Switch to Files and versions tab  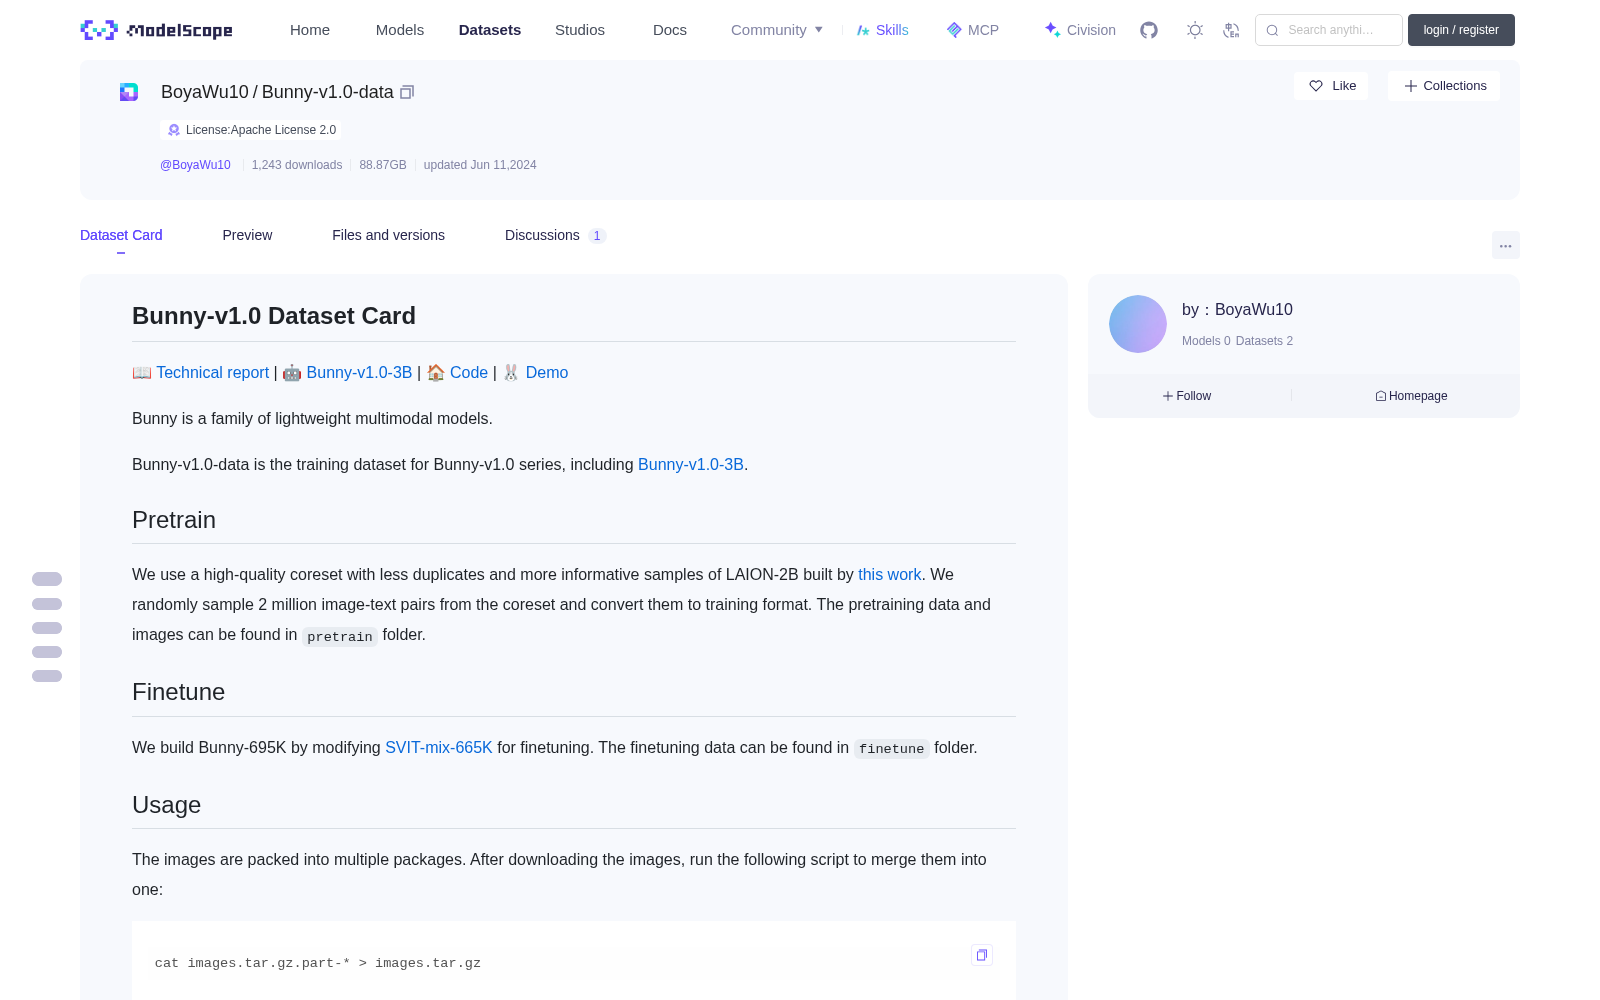tap(388, 235)
